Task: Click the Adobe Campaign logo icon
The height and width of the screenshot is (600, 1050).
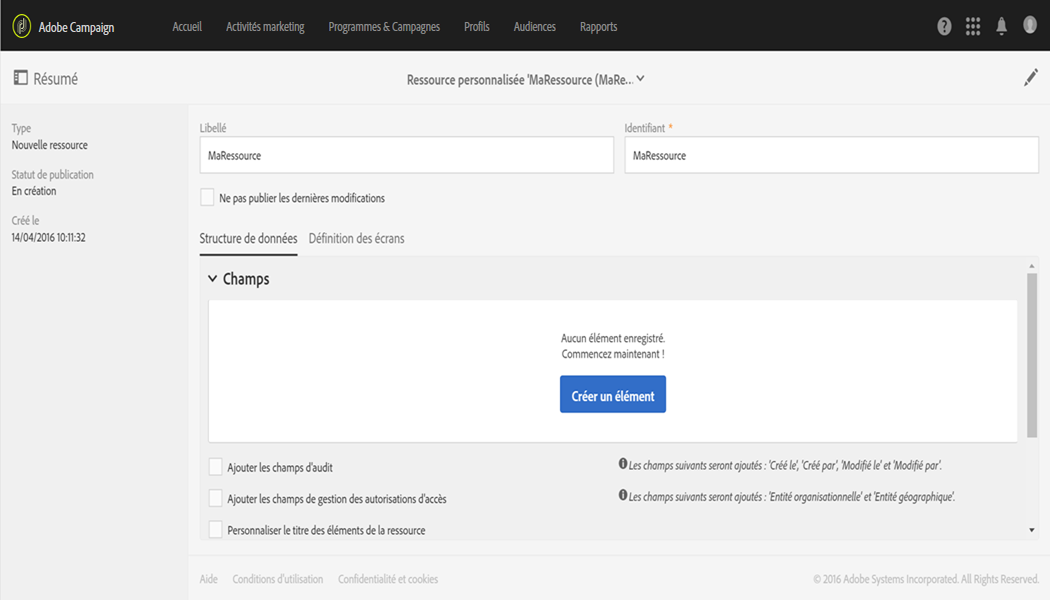Action: 22,26
